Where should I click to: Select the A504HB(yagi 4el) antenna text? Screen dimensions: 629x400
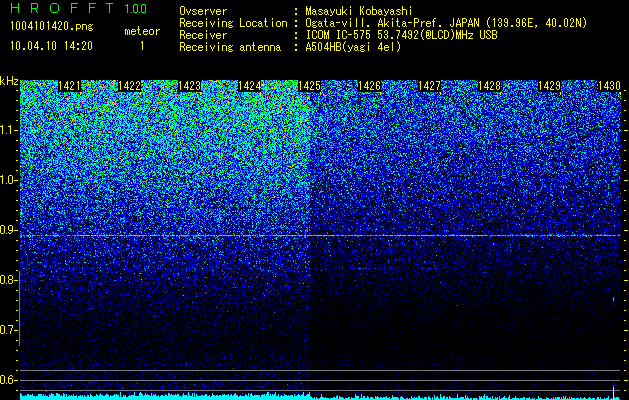(x=353, y=47)
